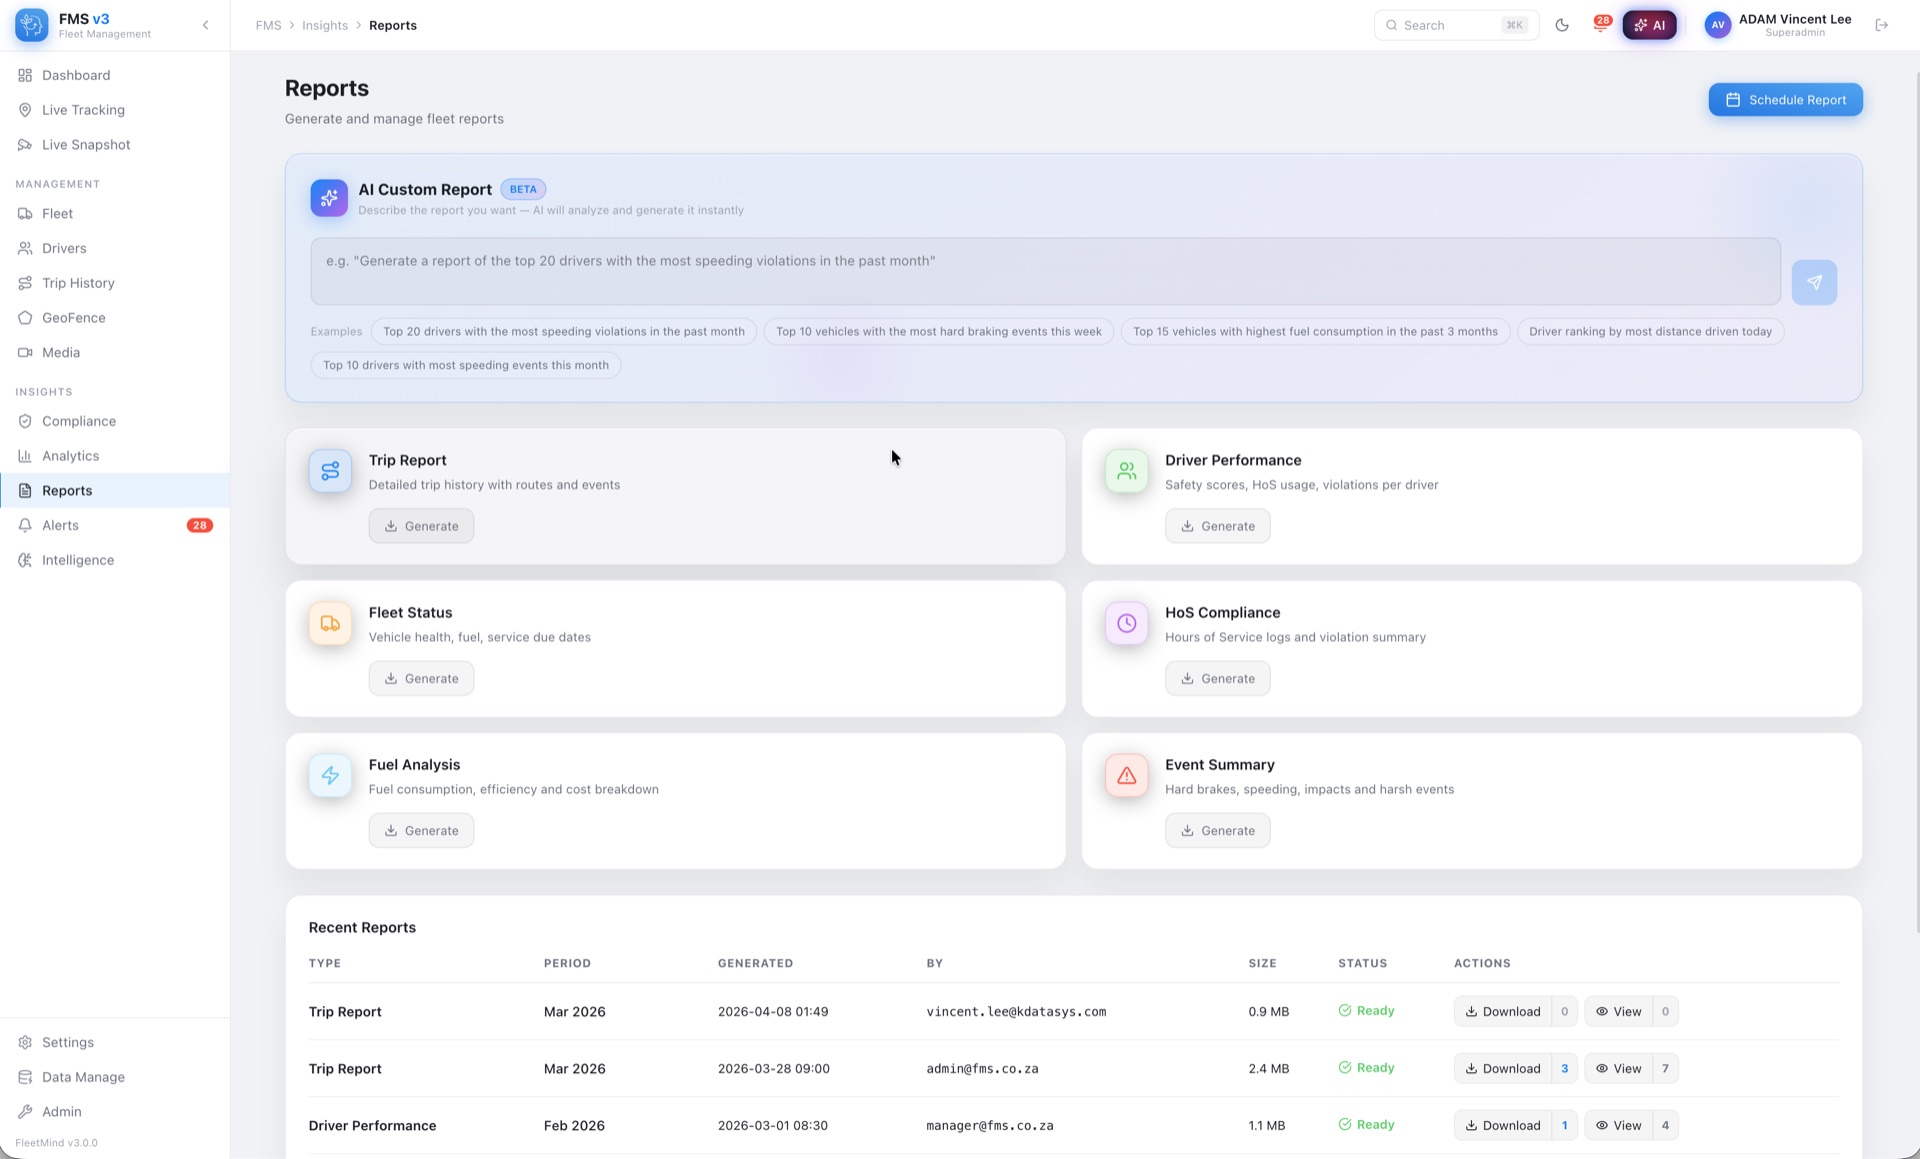Open Data Manage from the sidebar

tap(82, 1077)
